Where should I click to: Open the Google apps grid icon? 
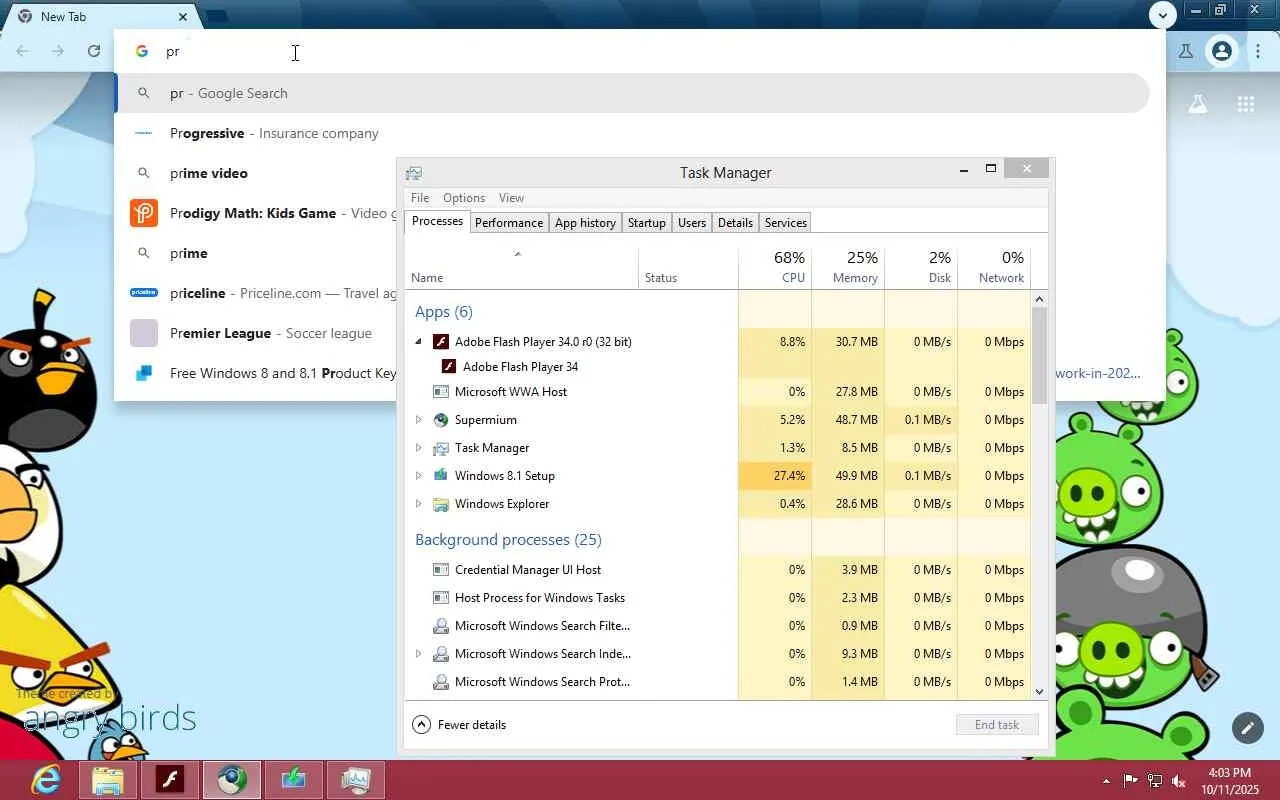coord(1245,104)
